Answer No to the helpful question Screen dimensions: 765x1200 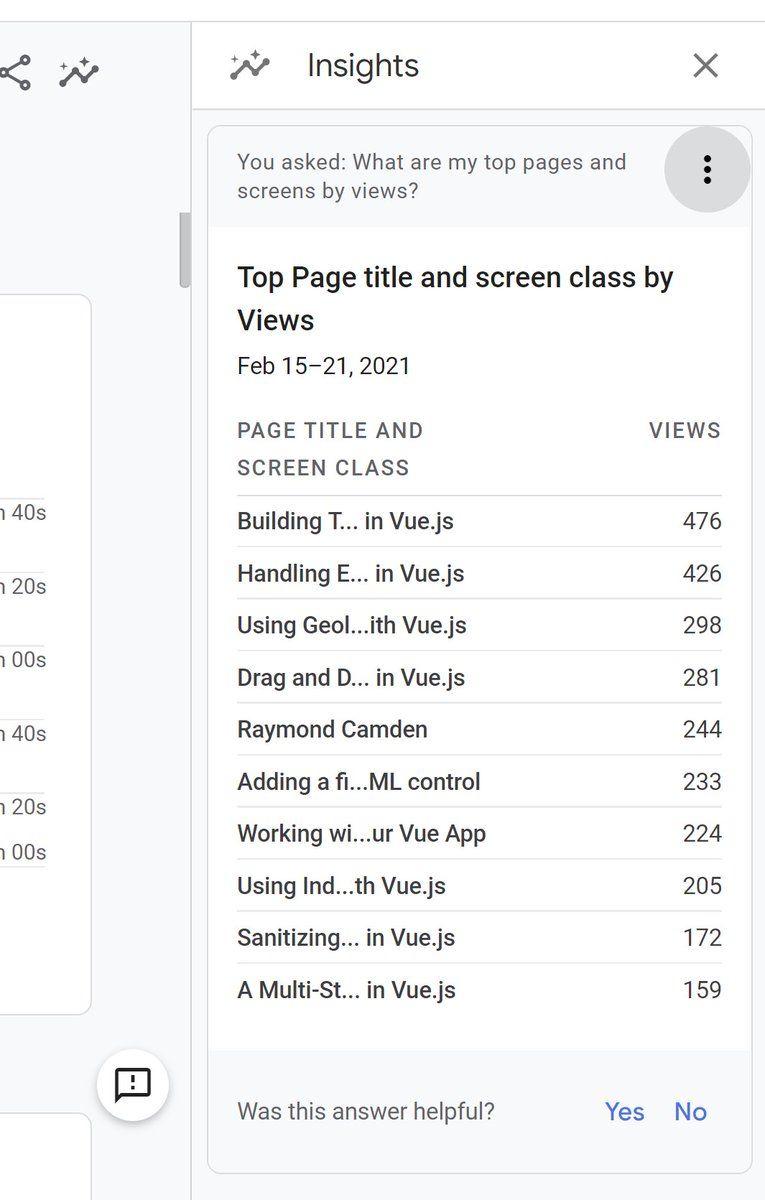(x=690, y=1111)
